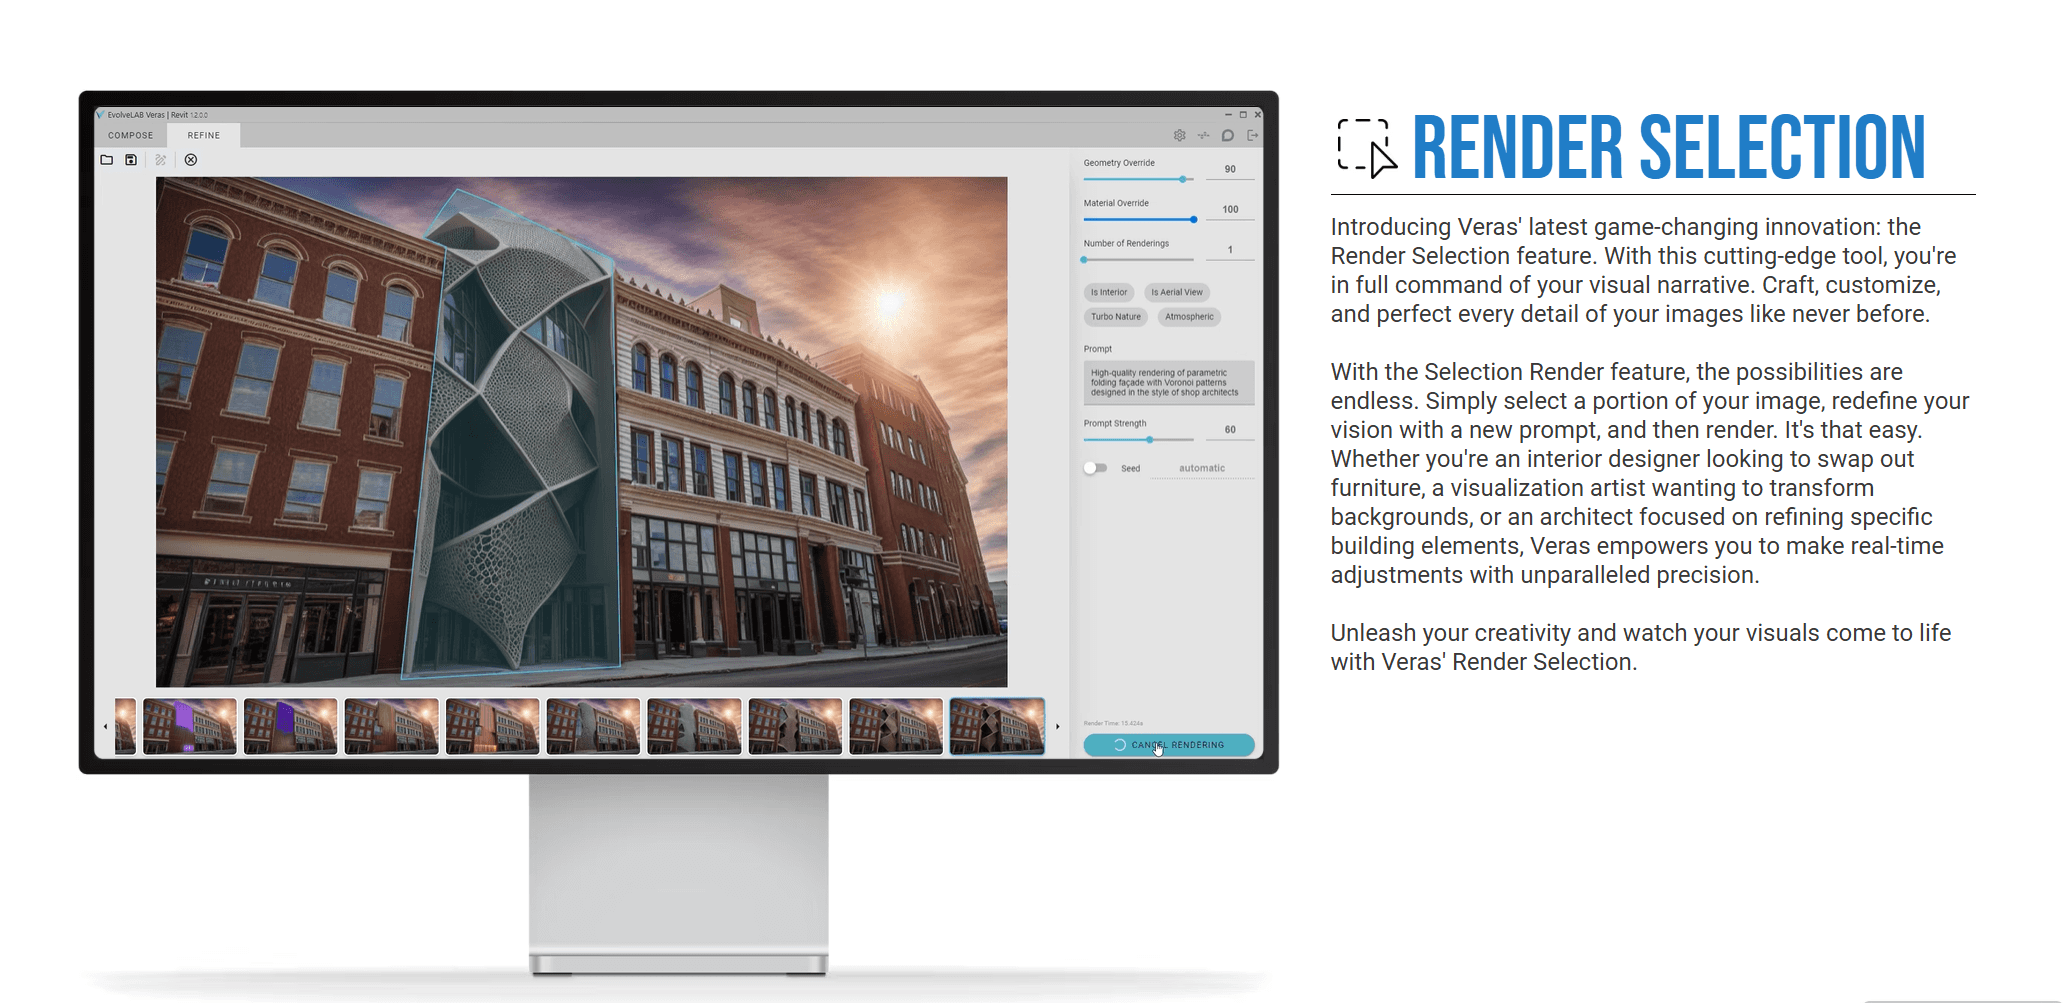
Task: Select partially visible leftmost thumbnail
Action: [125, 726]
